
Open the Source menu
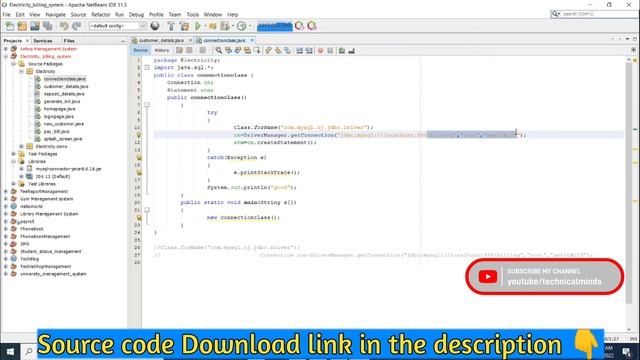point(78,15)
